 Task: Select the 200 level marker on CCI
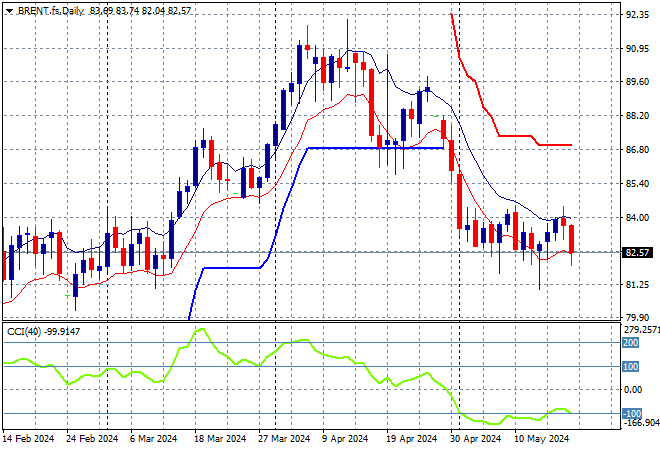tap(631, 343)
